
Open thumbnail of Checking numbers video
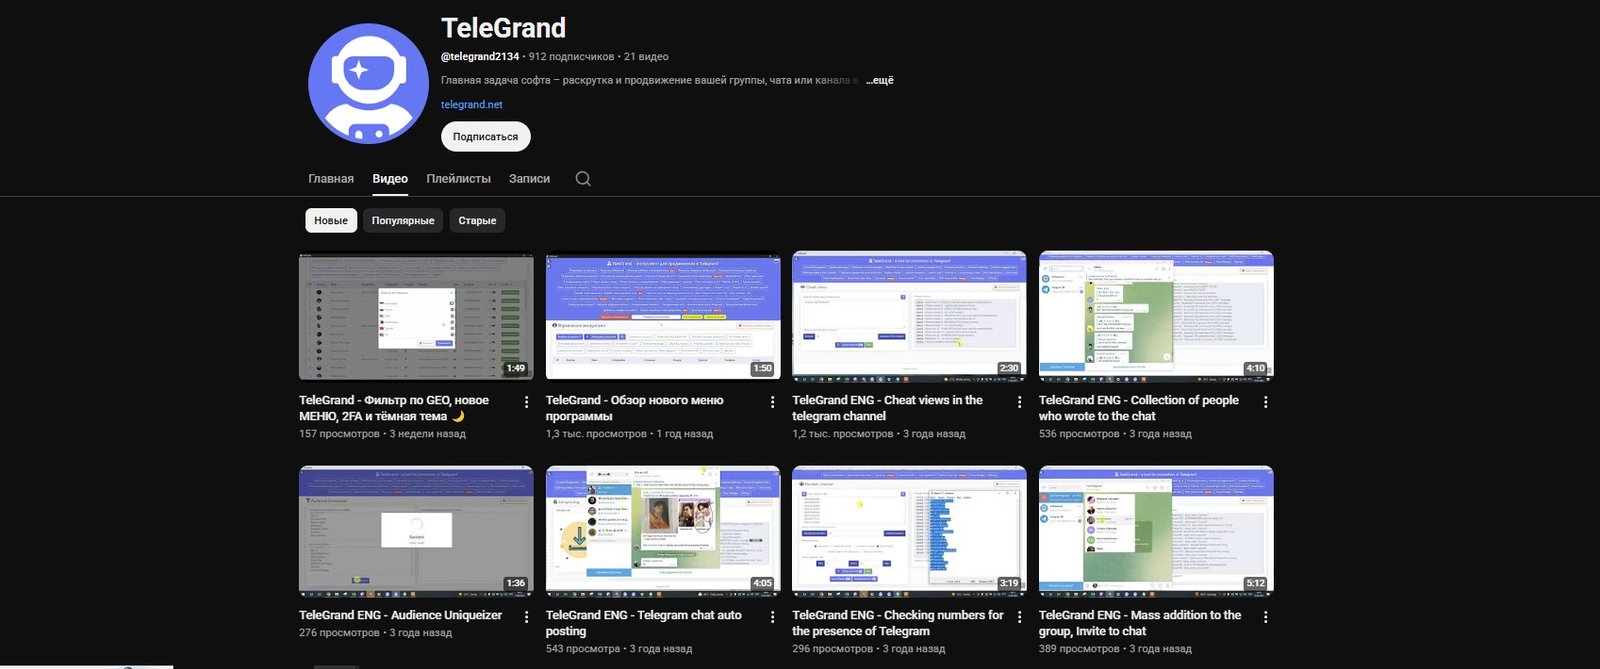(909, 531)
